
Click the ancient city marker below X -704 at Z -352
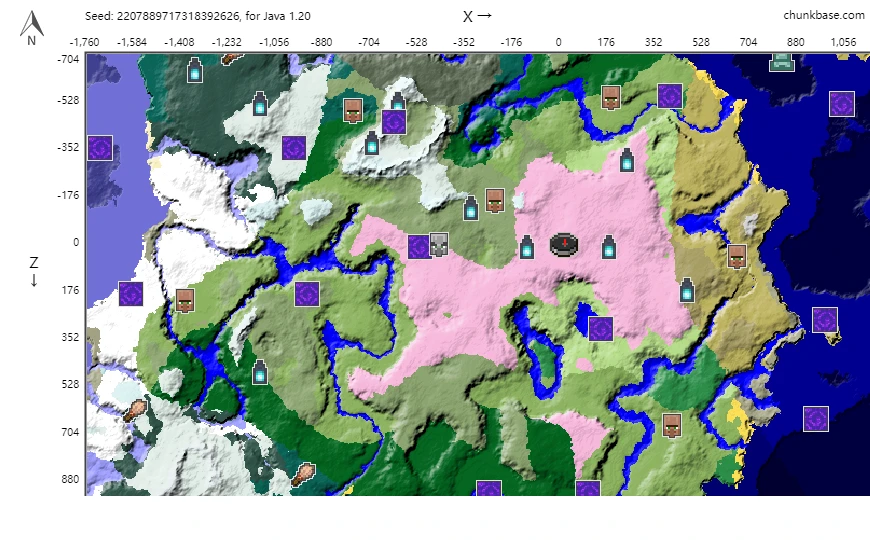372,144
